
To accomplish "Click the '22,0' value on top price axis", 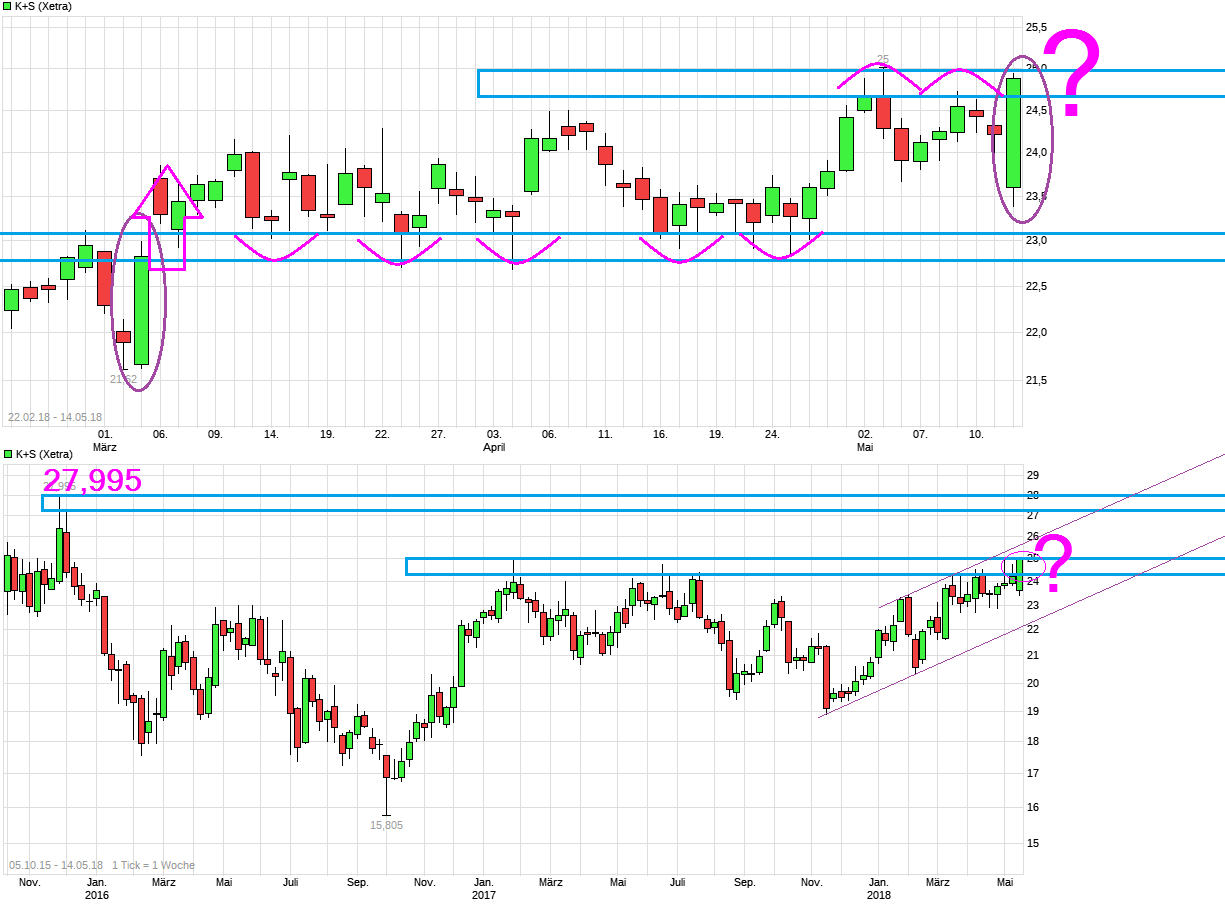I will point(1037,332).
